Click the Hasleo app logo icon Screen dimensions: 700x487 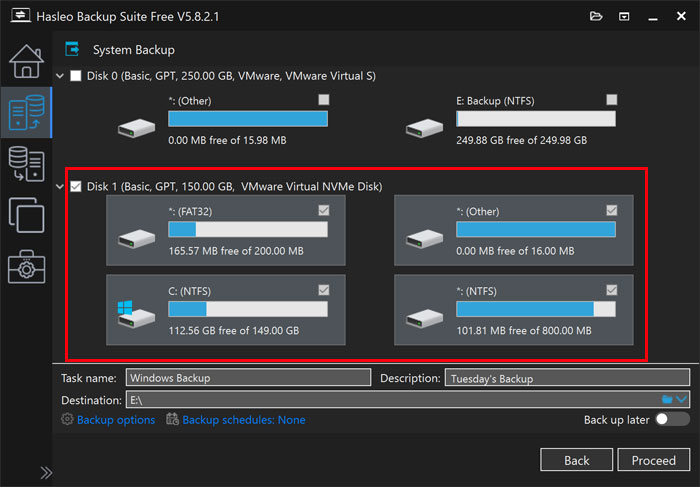[x=21, y=16]
